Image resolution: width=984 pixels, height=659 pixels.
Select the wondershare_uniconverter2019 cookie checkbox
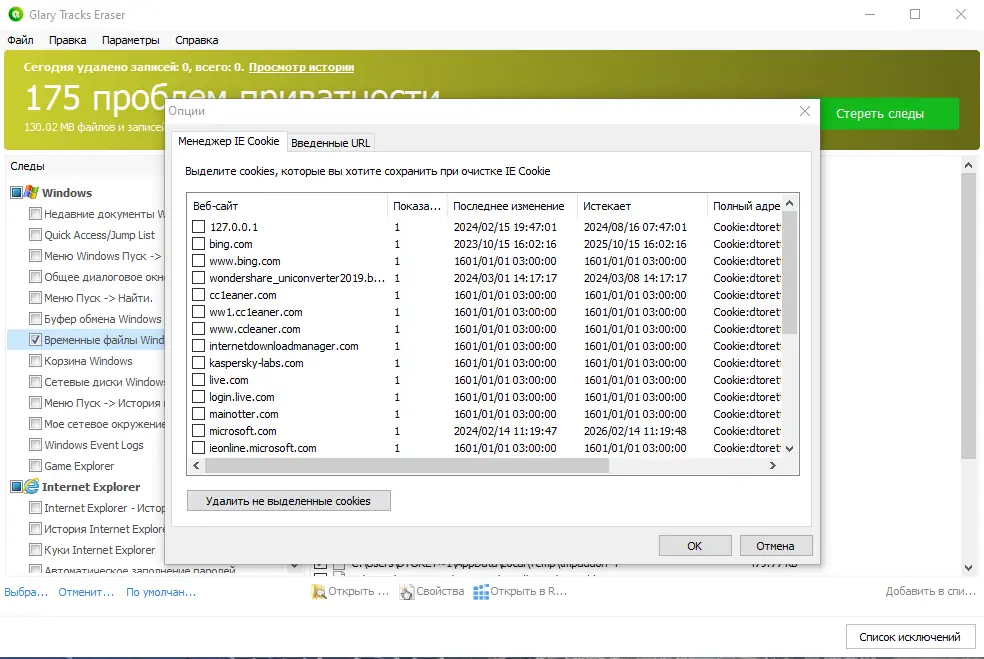tap(198, 277)
